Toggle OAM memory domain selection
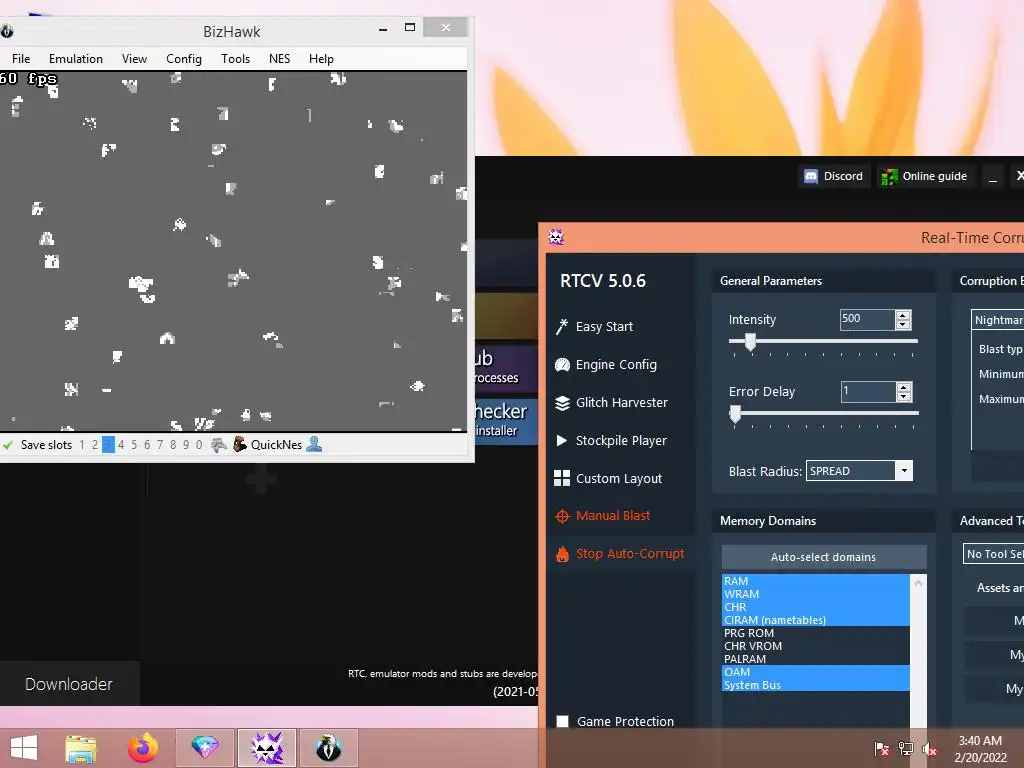Image resolution: width=1024 pixels, height=768 pixels. (816, 672)
